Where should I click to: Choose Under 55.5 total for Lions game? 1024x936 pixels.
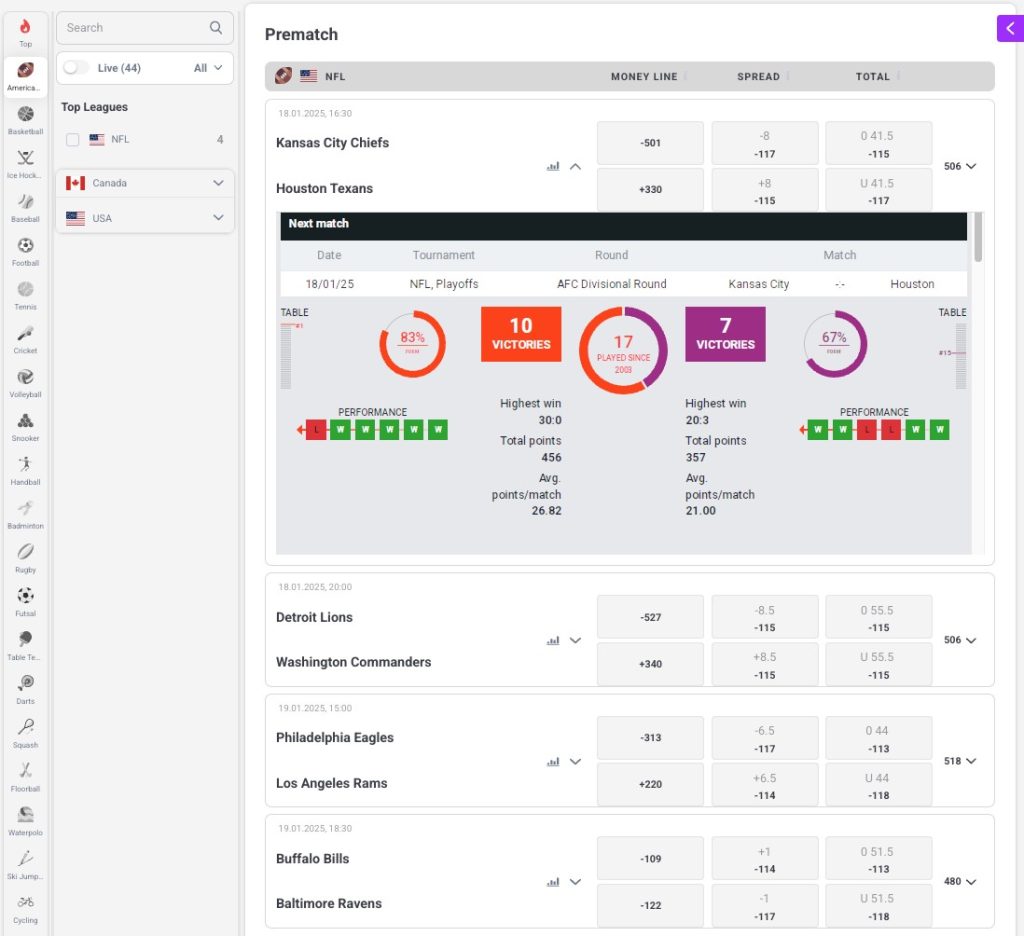tap(878, 665)
